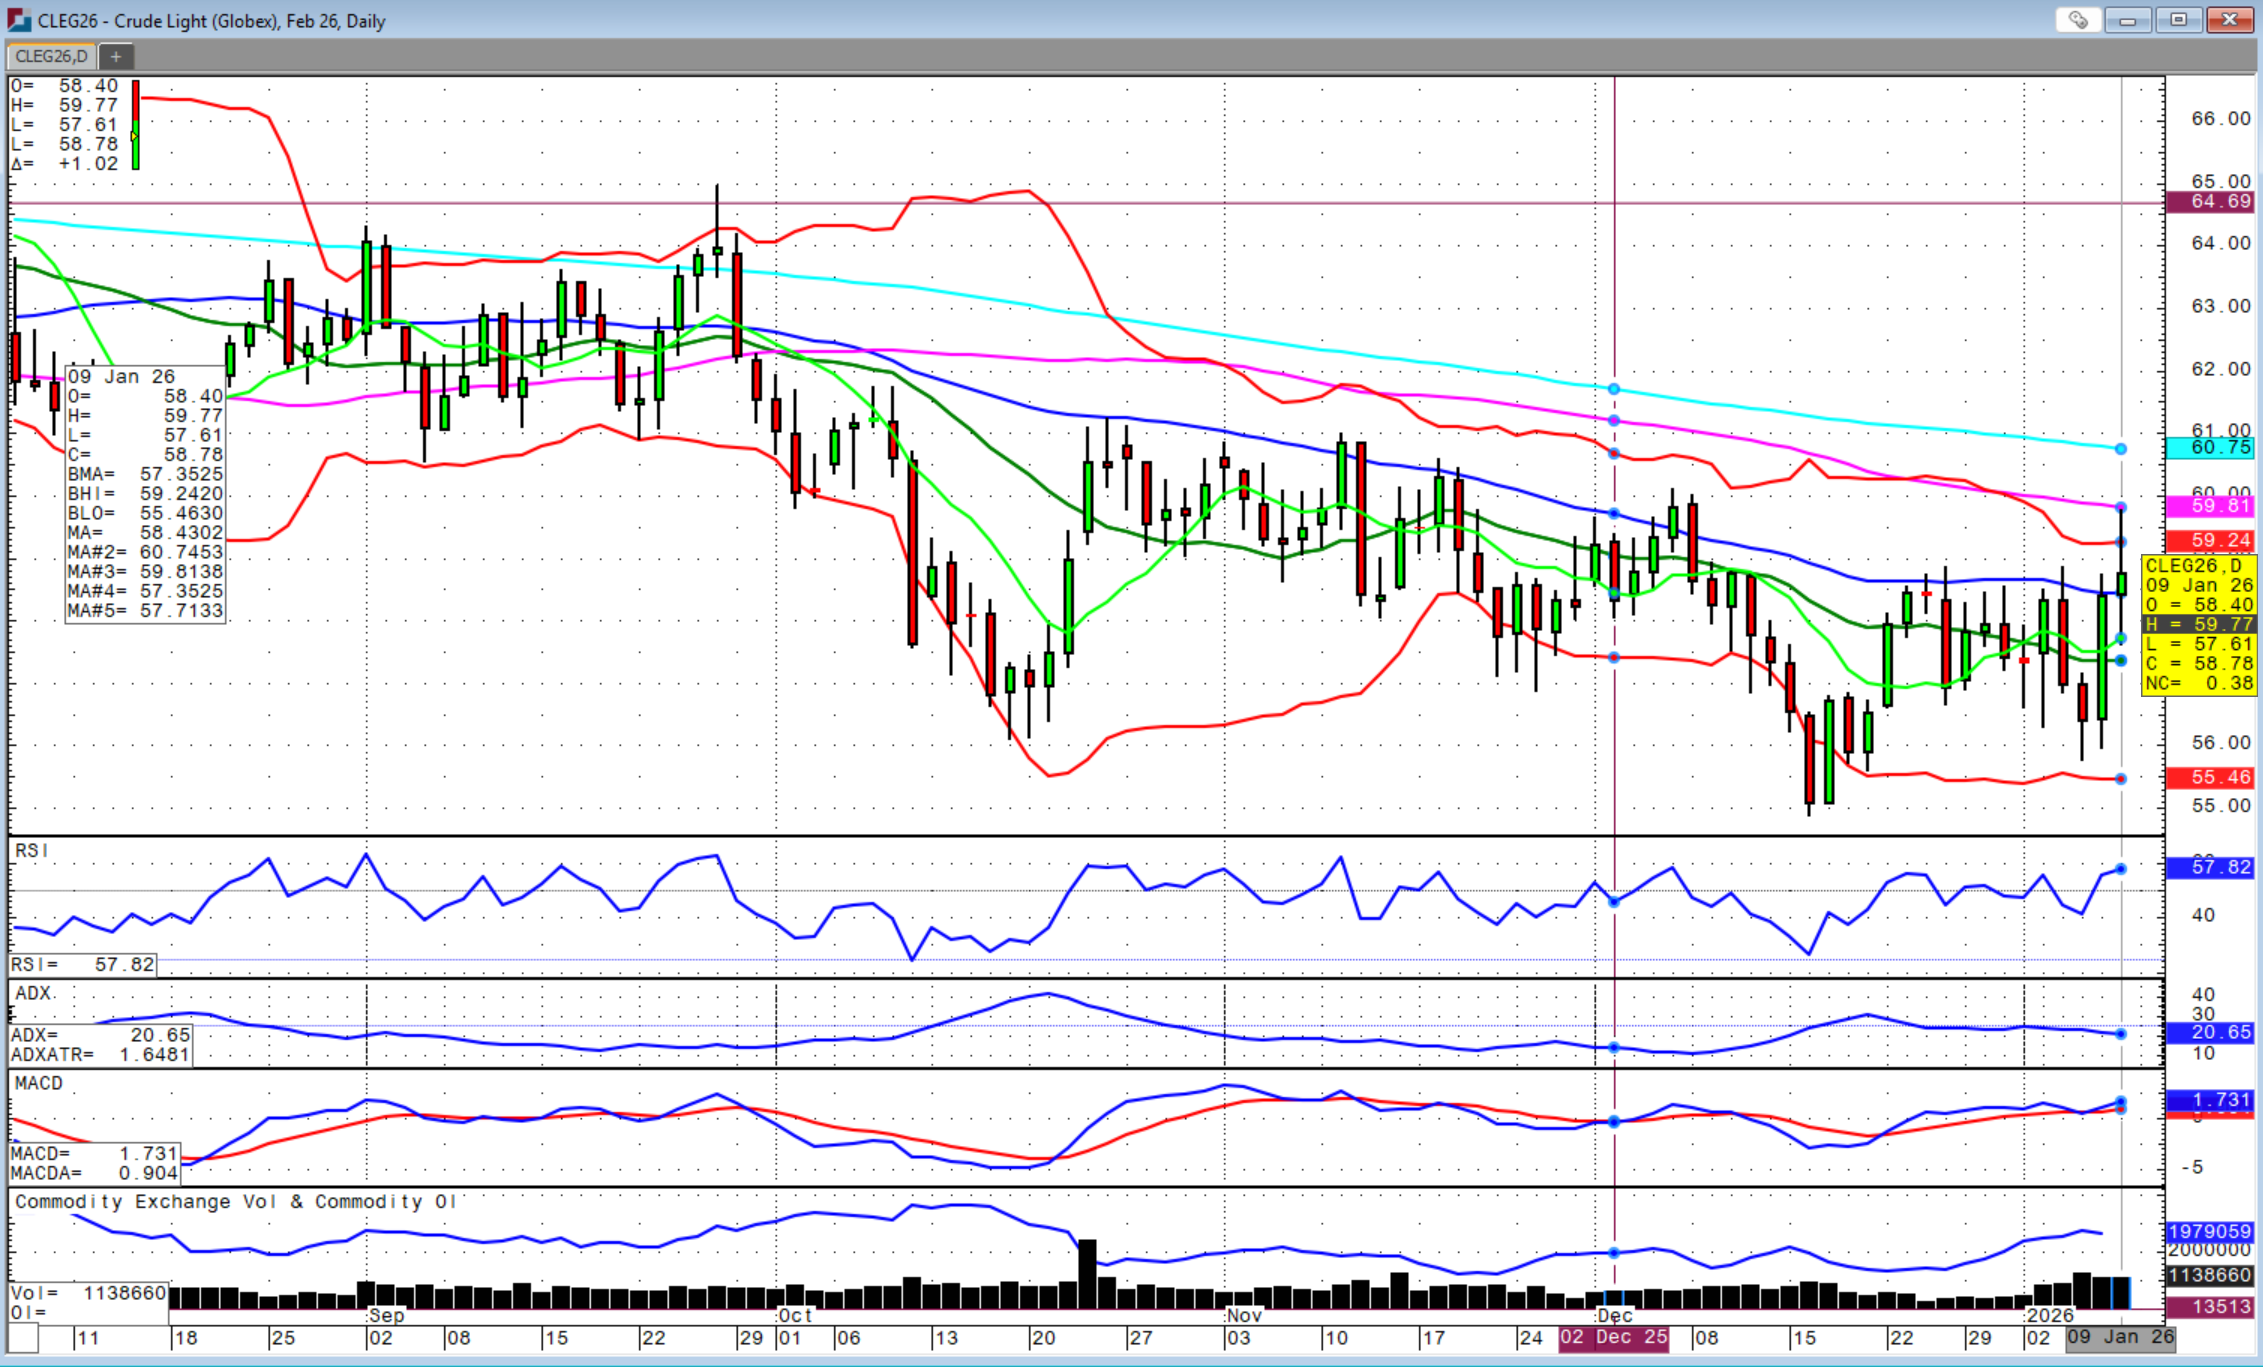The width and height of the screenshot is (2263, 1367).
Task: Select the CLEG26,D chart tab
Action: (51, 56)
